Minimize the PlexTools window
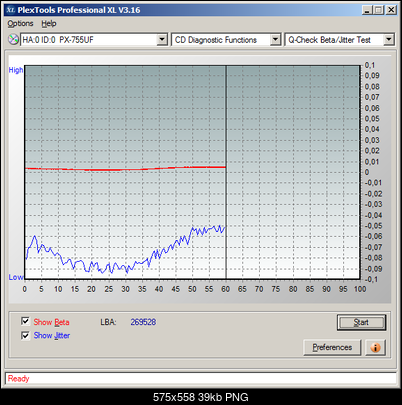This screenshot has height=405, width=402. coord(367,10)
